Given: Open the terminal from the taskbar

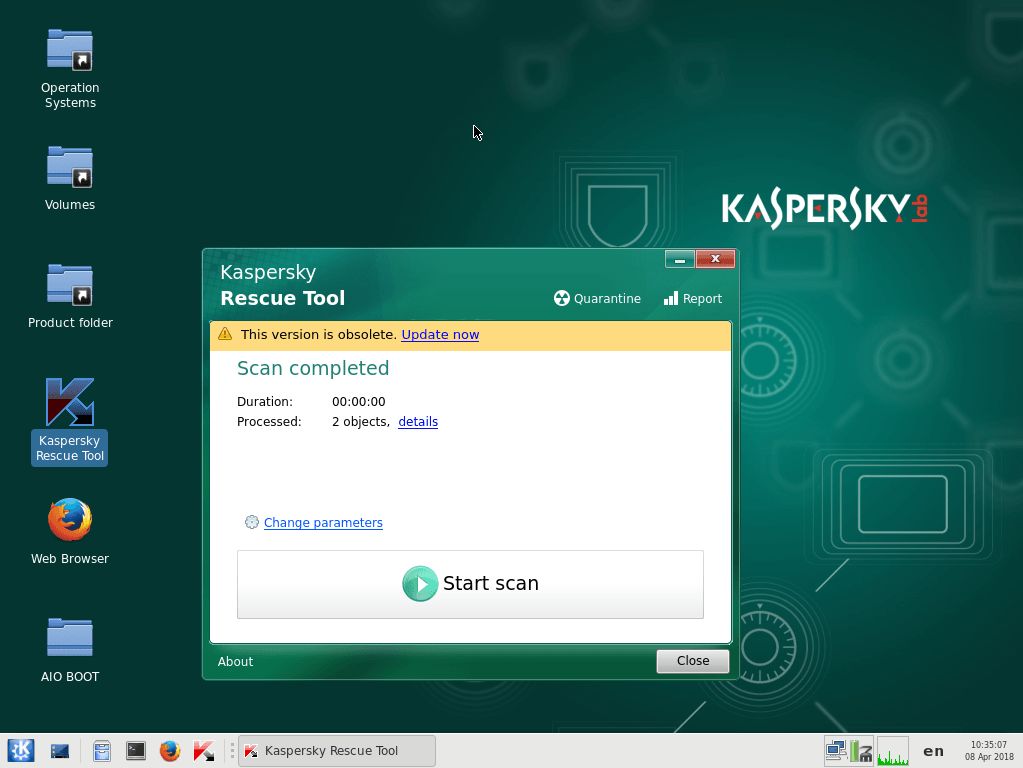Looking at the screenshot, I should click(x=135, y=750).
